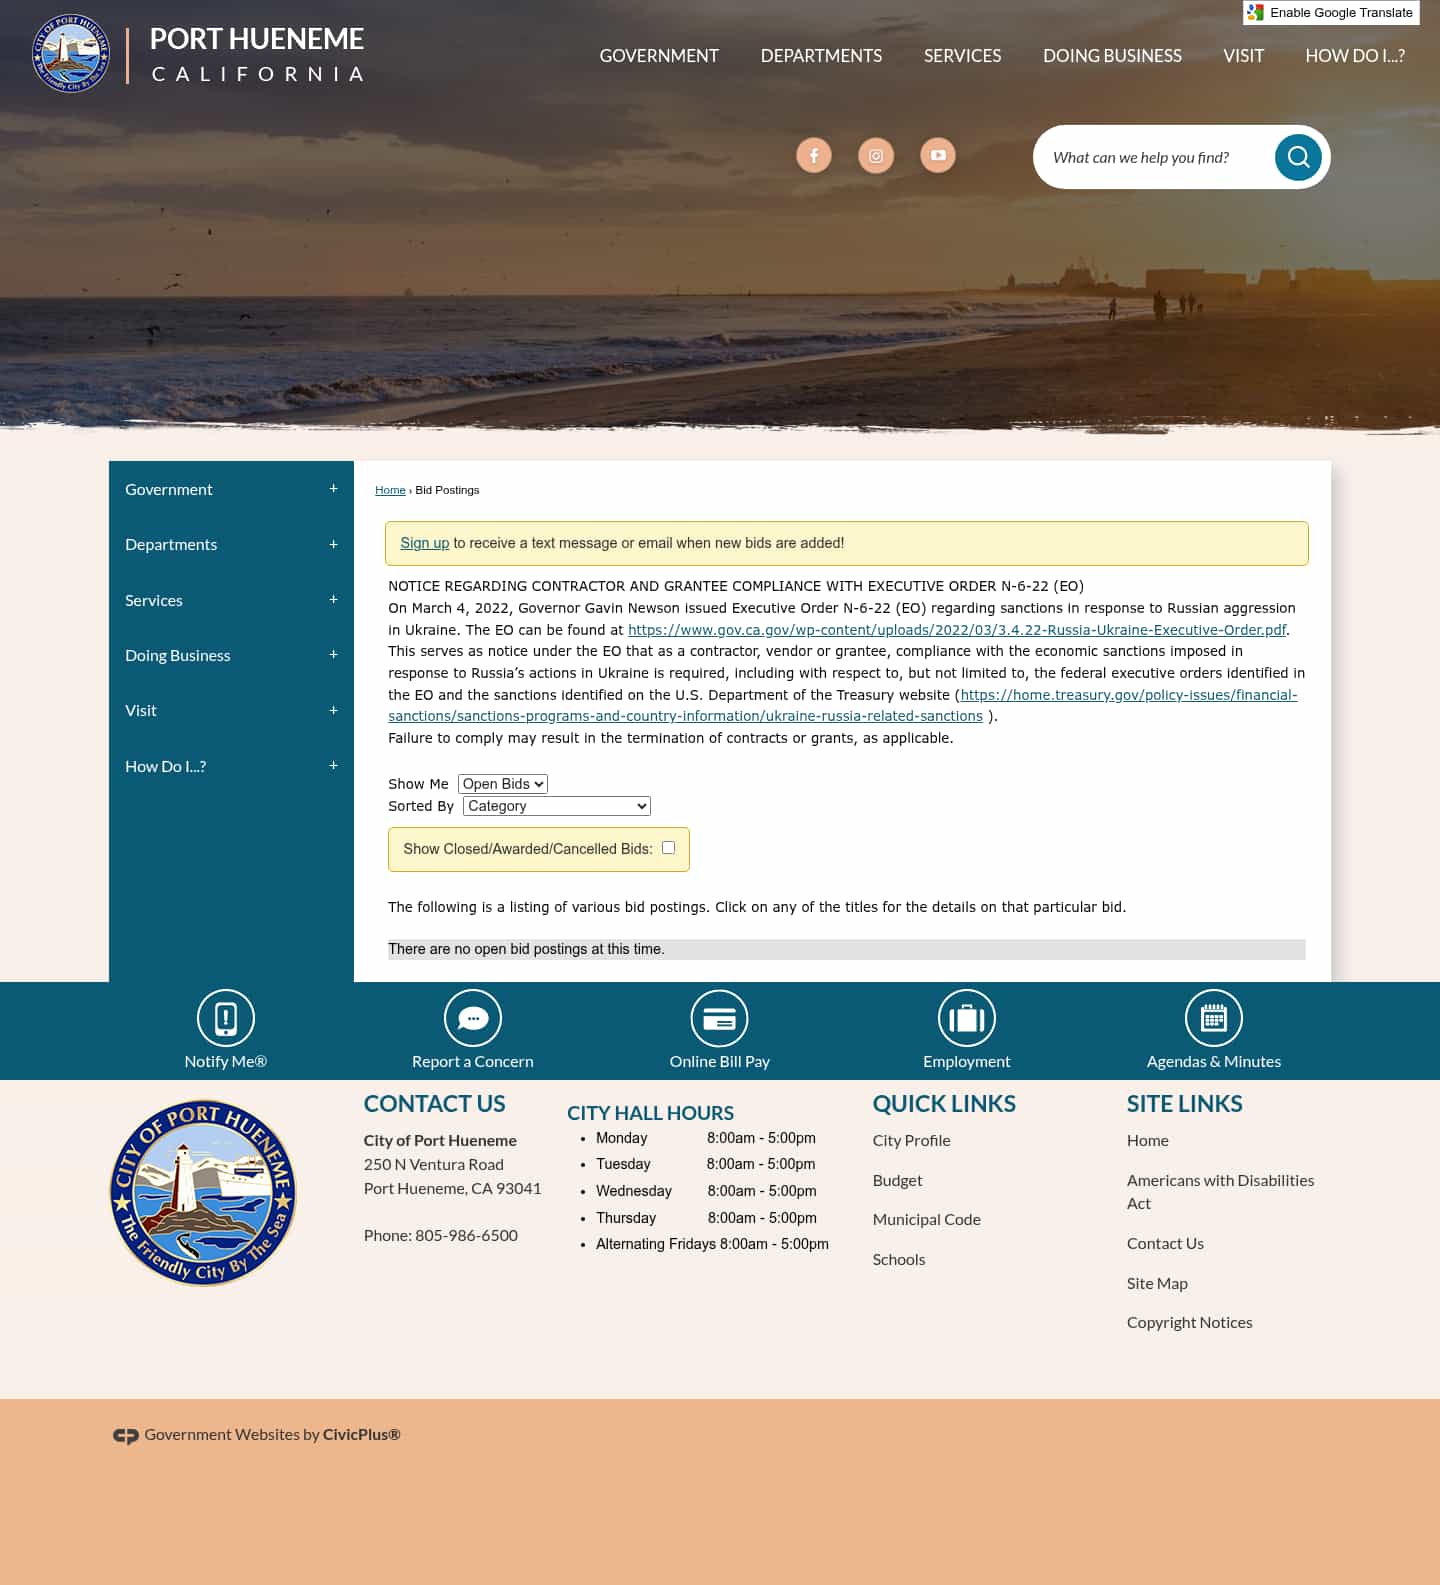The width and height of the screenshot is (1440, 1585).
Task: Open the GOVERNMENT top menu
Action: coord(659,56)
